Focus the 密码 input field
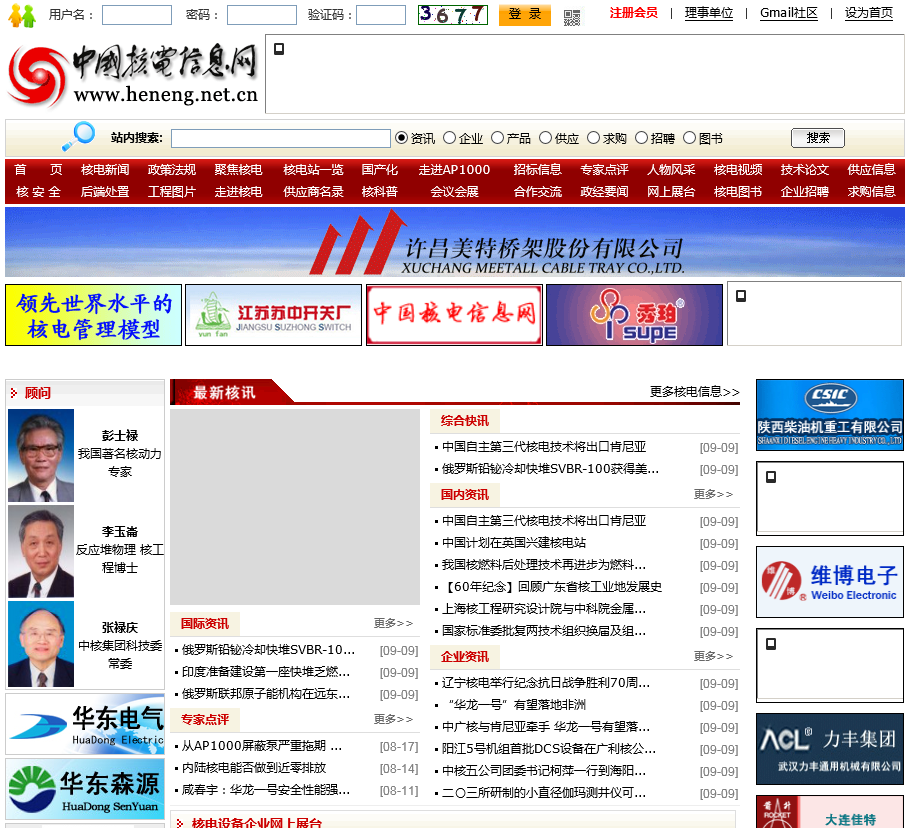 pyautogui.click(x=261, y=15)
